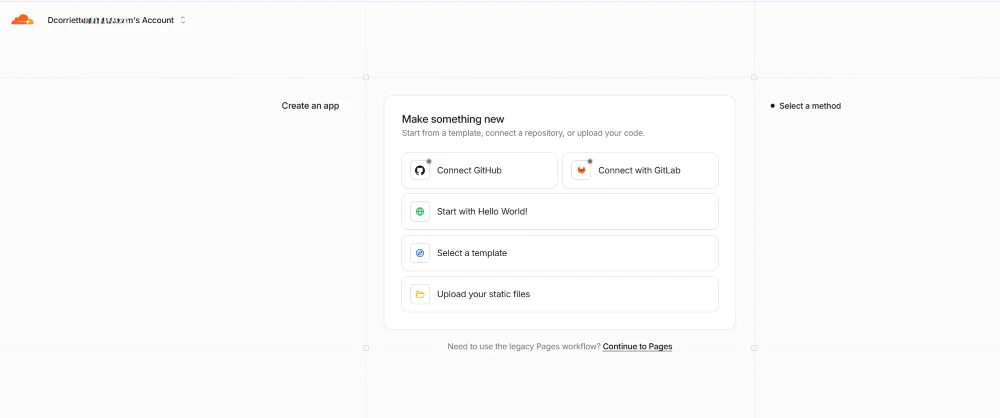The width and height of the screenshot is (1000, 418).
Task: Click the Select a method step
Action: tap(805, 106)
